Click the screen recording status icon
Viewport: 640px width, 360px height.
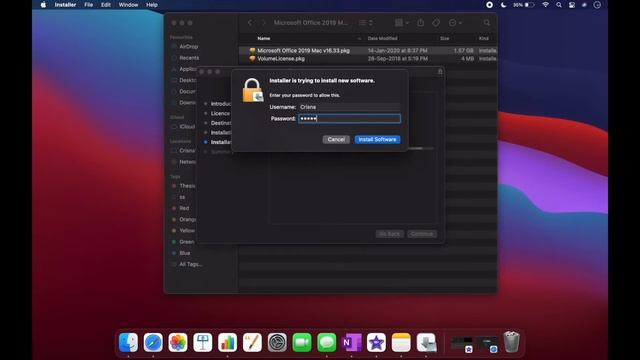(489, 5)
